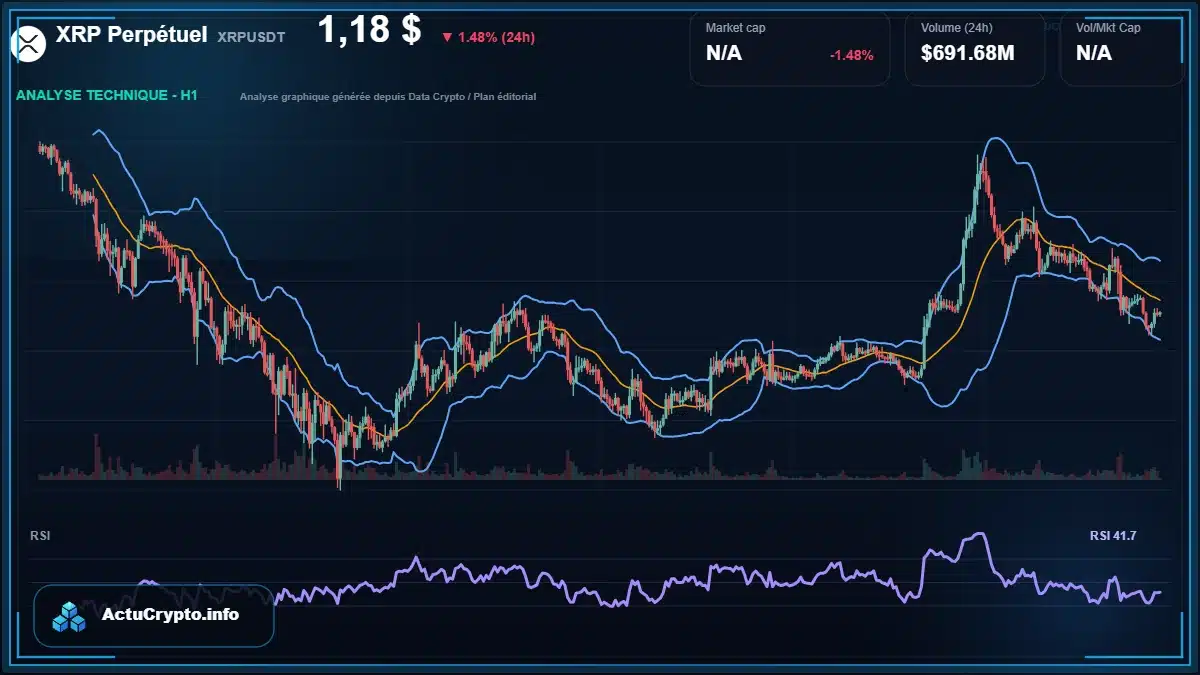
Task: Click the -1.48% figure in Market cap card
Action: (x=852, y=55)
